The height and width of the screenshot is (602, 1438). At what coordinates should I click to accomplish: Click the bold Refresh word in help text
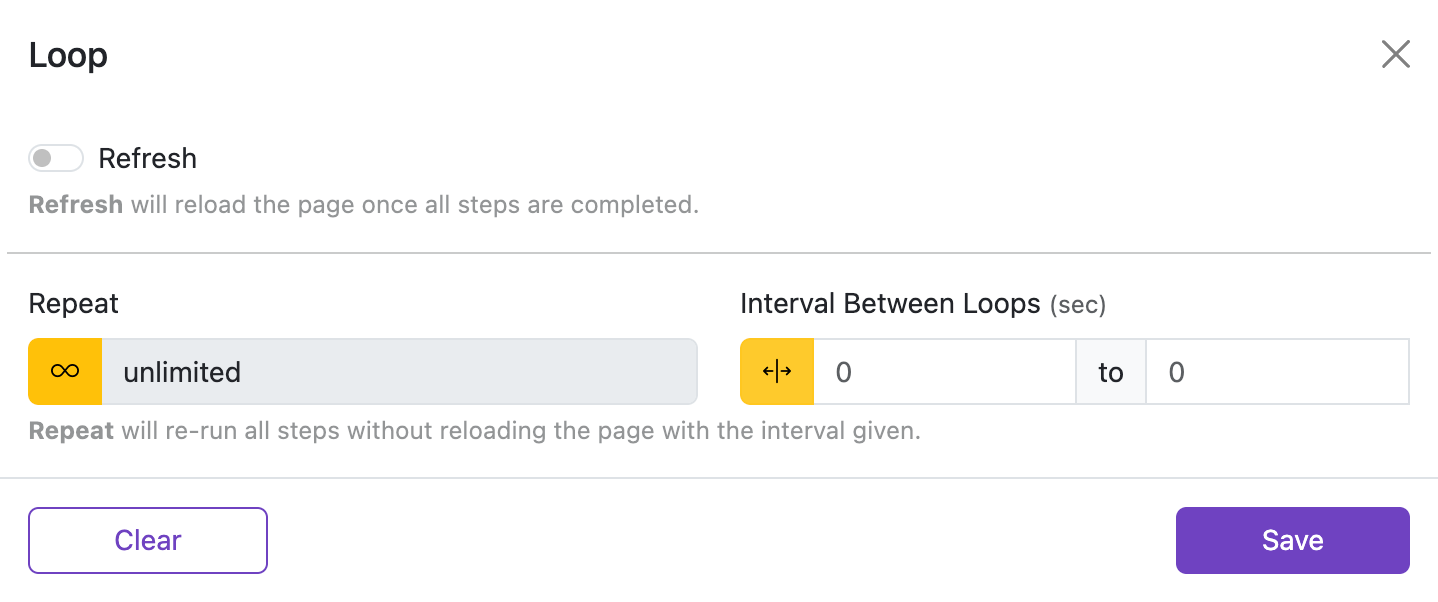76,205
